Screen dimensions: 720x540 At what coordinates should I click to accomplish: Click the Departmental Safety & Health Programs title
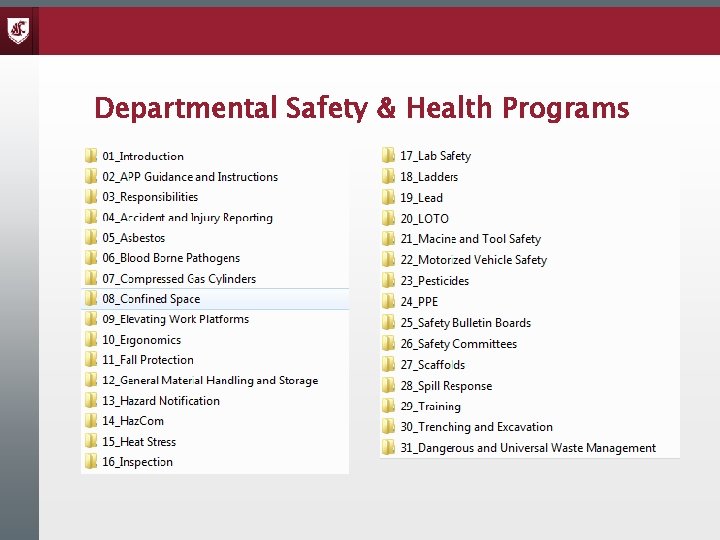pyautogui.click(x=361, y=108)
